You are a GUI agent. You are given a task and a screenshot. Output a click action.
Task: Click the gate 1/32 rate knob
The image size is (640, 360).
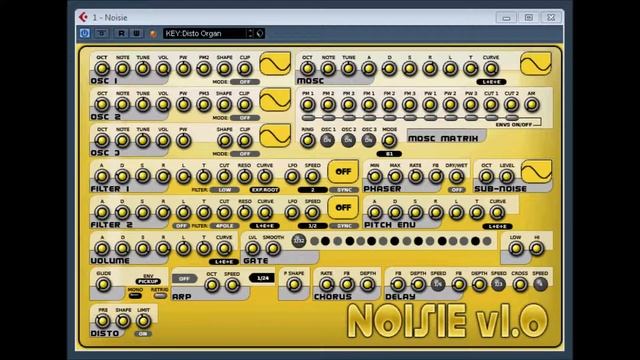coord(299,240)
